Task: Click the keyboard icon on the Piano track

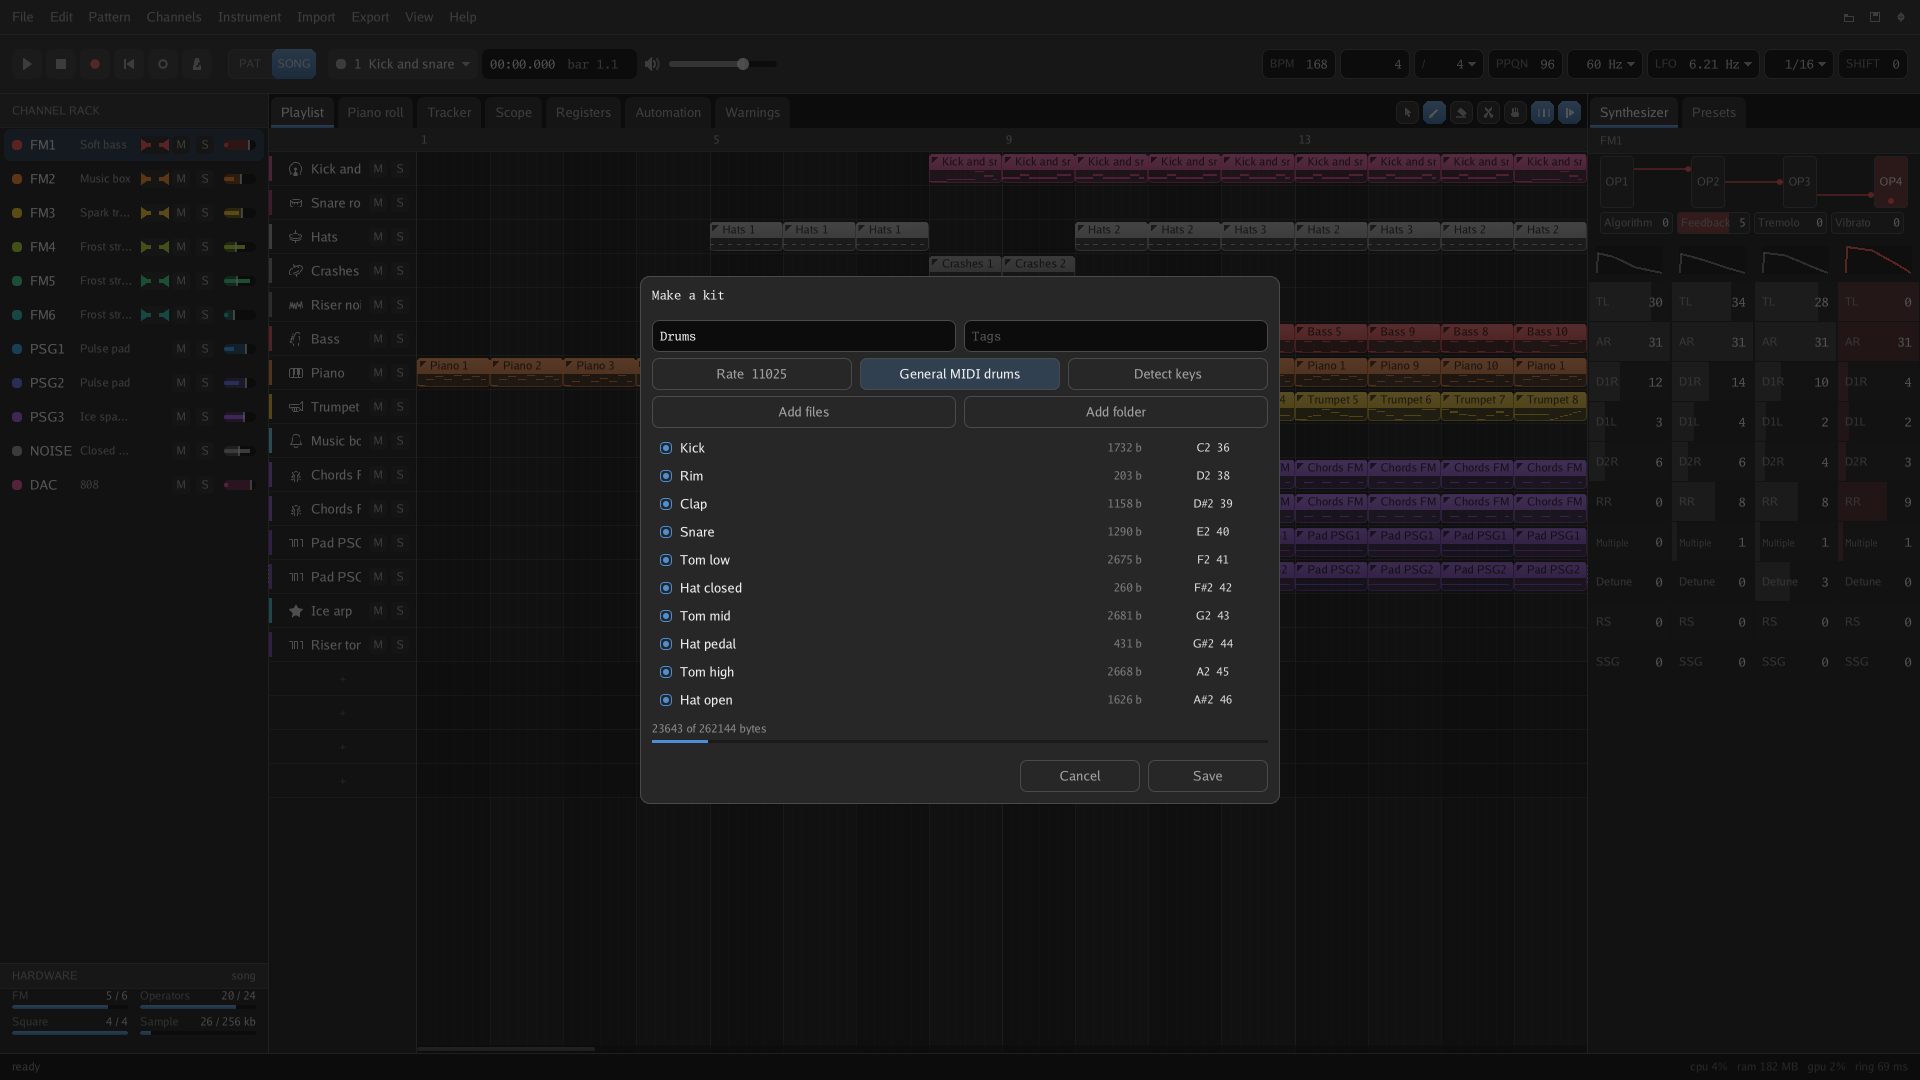Action: coord(296,373)
